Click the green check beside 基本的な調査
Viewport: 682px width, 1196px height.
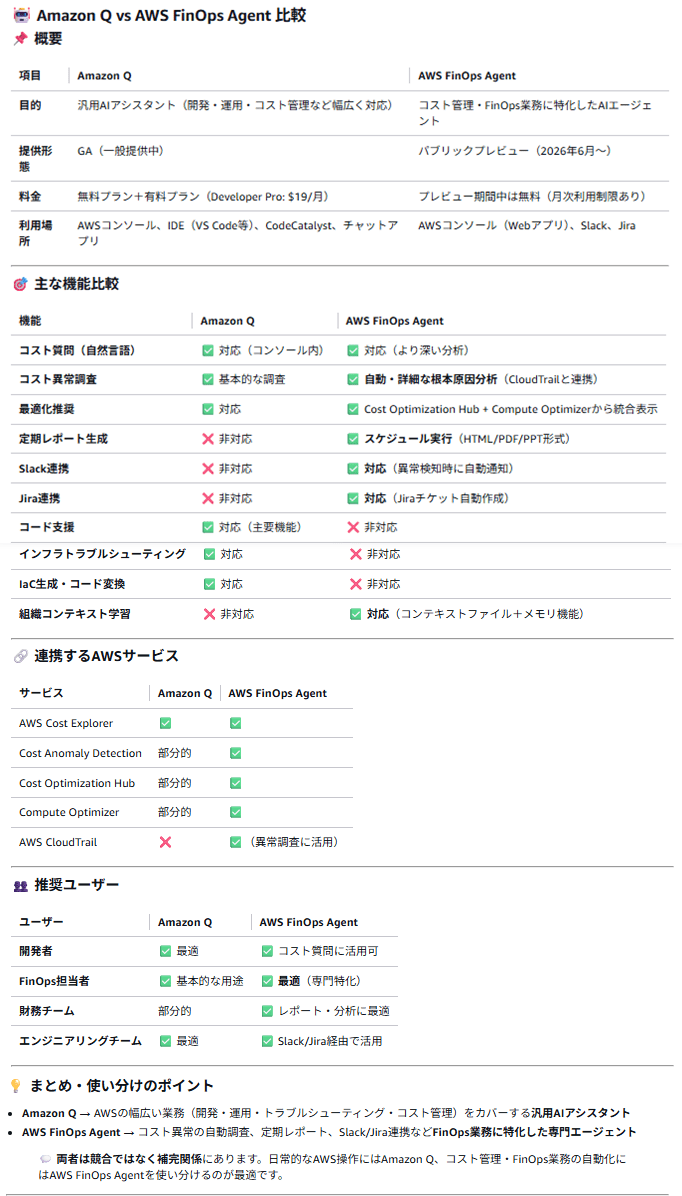coord(207,379)
